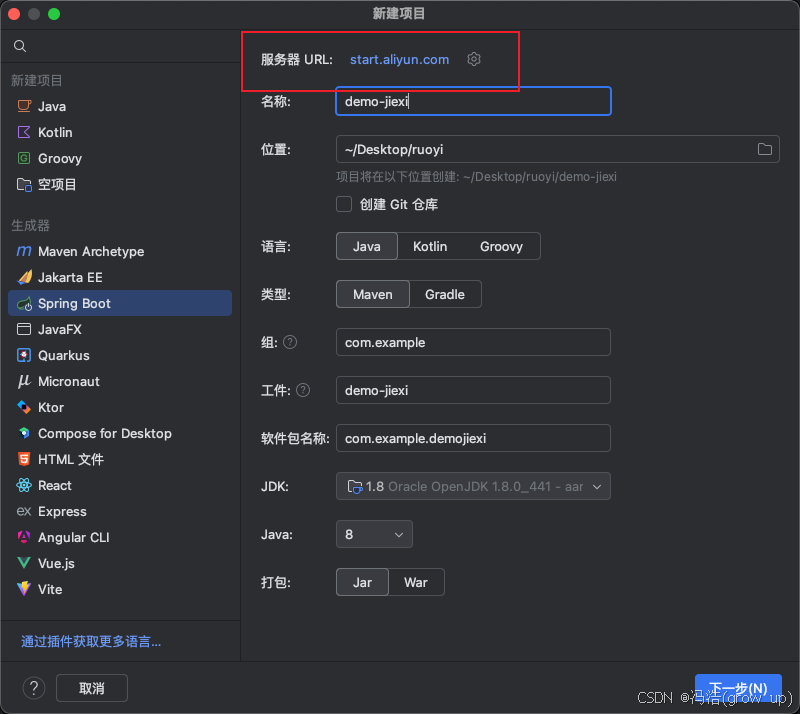This screenshot has width=800, height=714.
Task: Open the start.aliyun.com server URL link
Action: click(x=399, y=60)
